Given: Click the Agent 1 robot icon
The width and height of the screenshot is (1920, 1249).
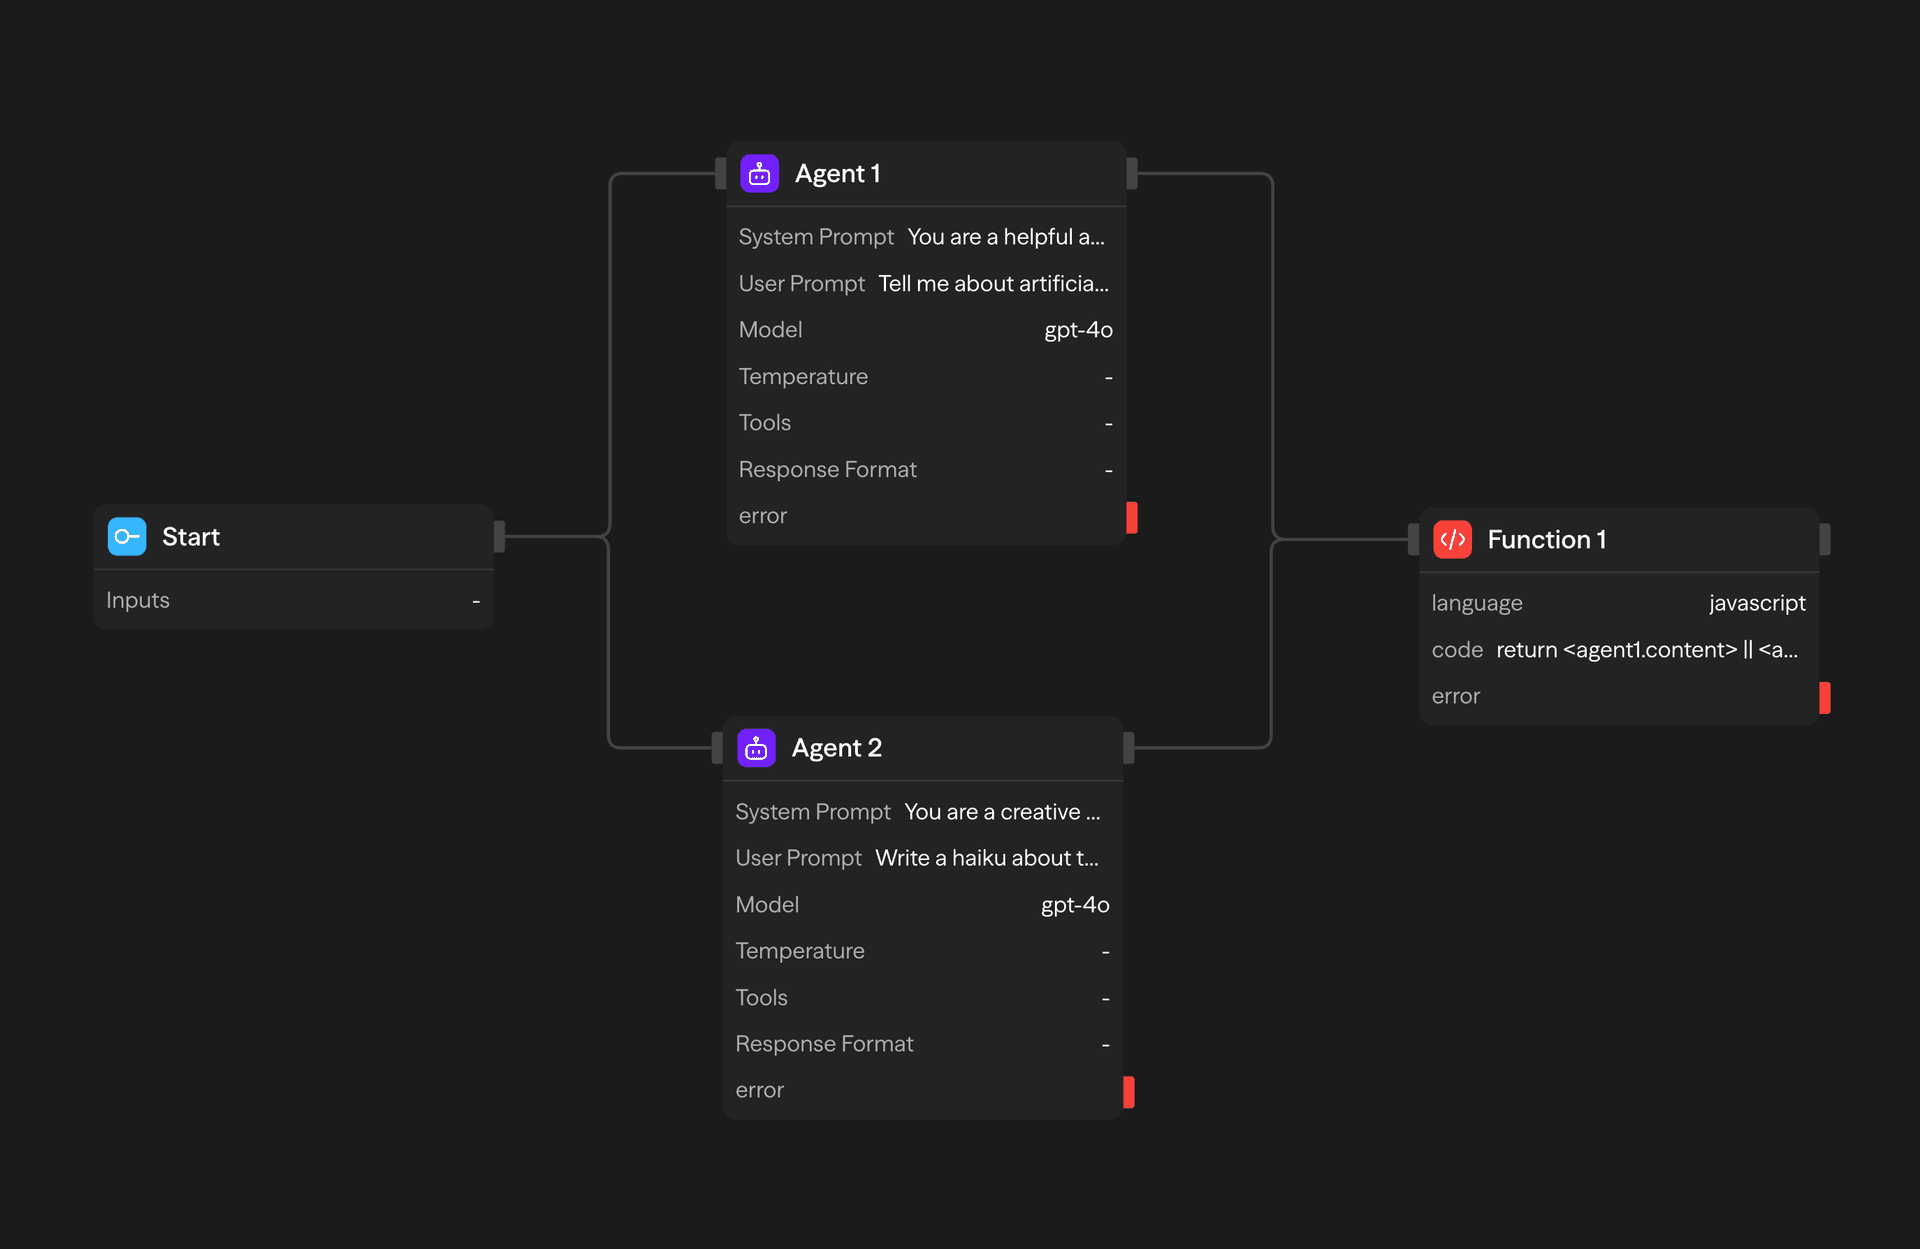Looking at the screenshot, I should coord(759,174).
